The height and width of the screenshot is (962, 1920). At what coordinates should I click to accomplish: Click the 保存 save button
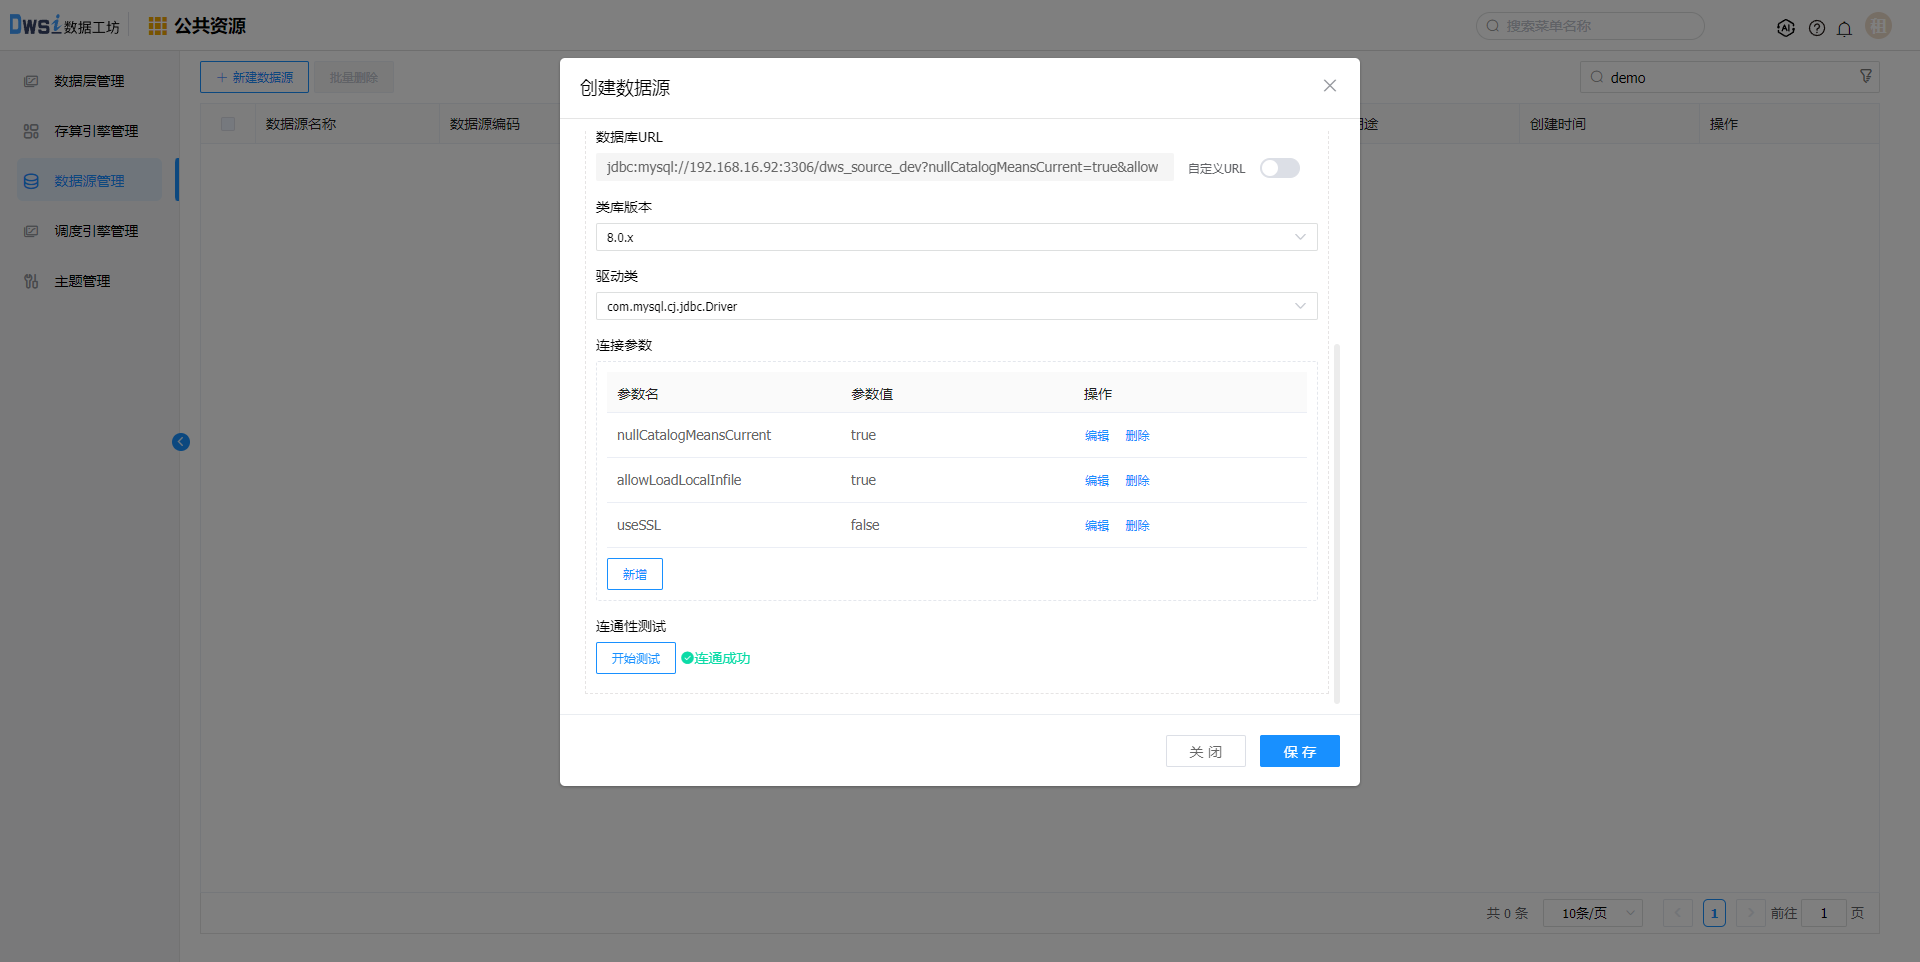tap(1299, 751)
